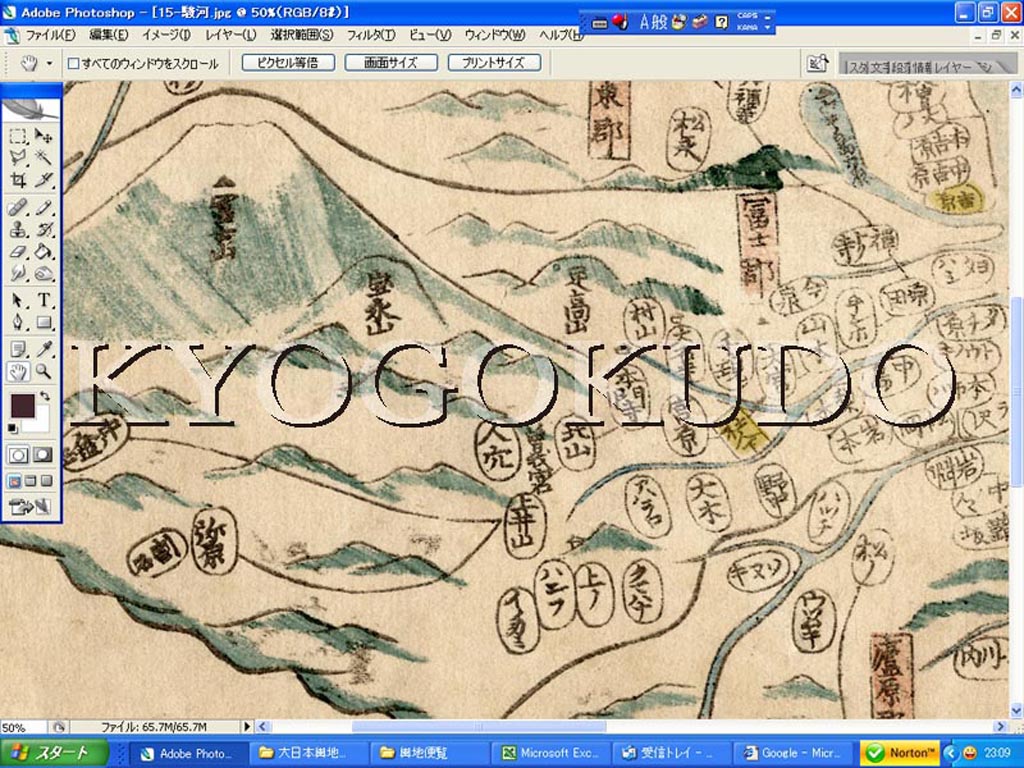Tick the scroll all windows checkbox
Viewport: 1024px width, 768px height.
(x=74, y=63)
